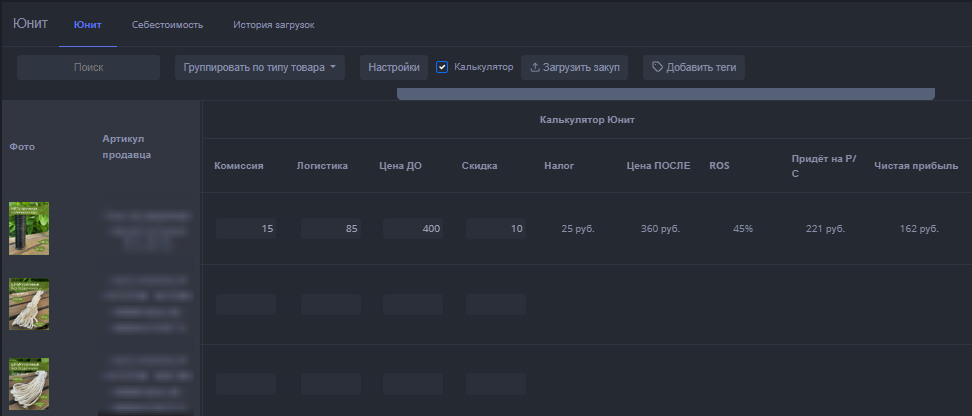972x416 pixels.
Task: Select the Юнит tab
Action: tap(87, 24)
